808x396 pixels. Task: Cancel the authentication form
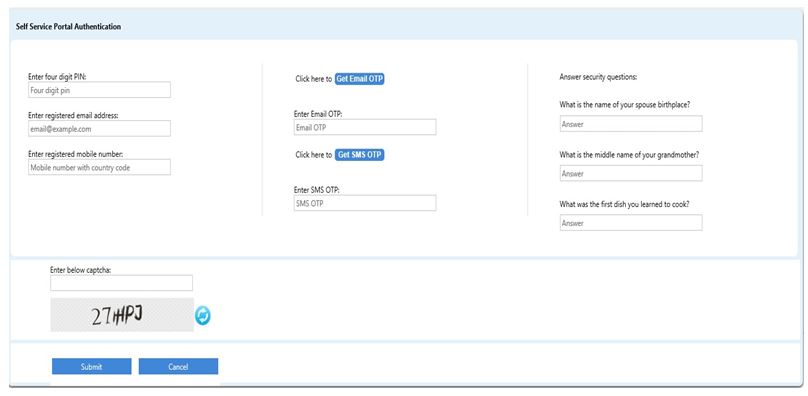pos(178,367)
